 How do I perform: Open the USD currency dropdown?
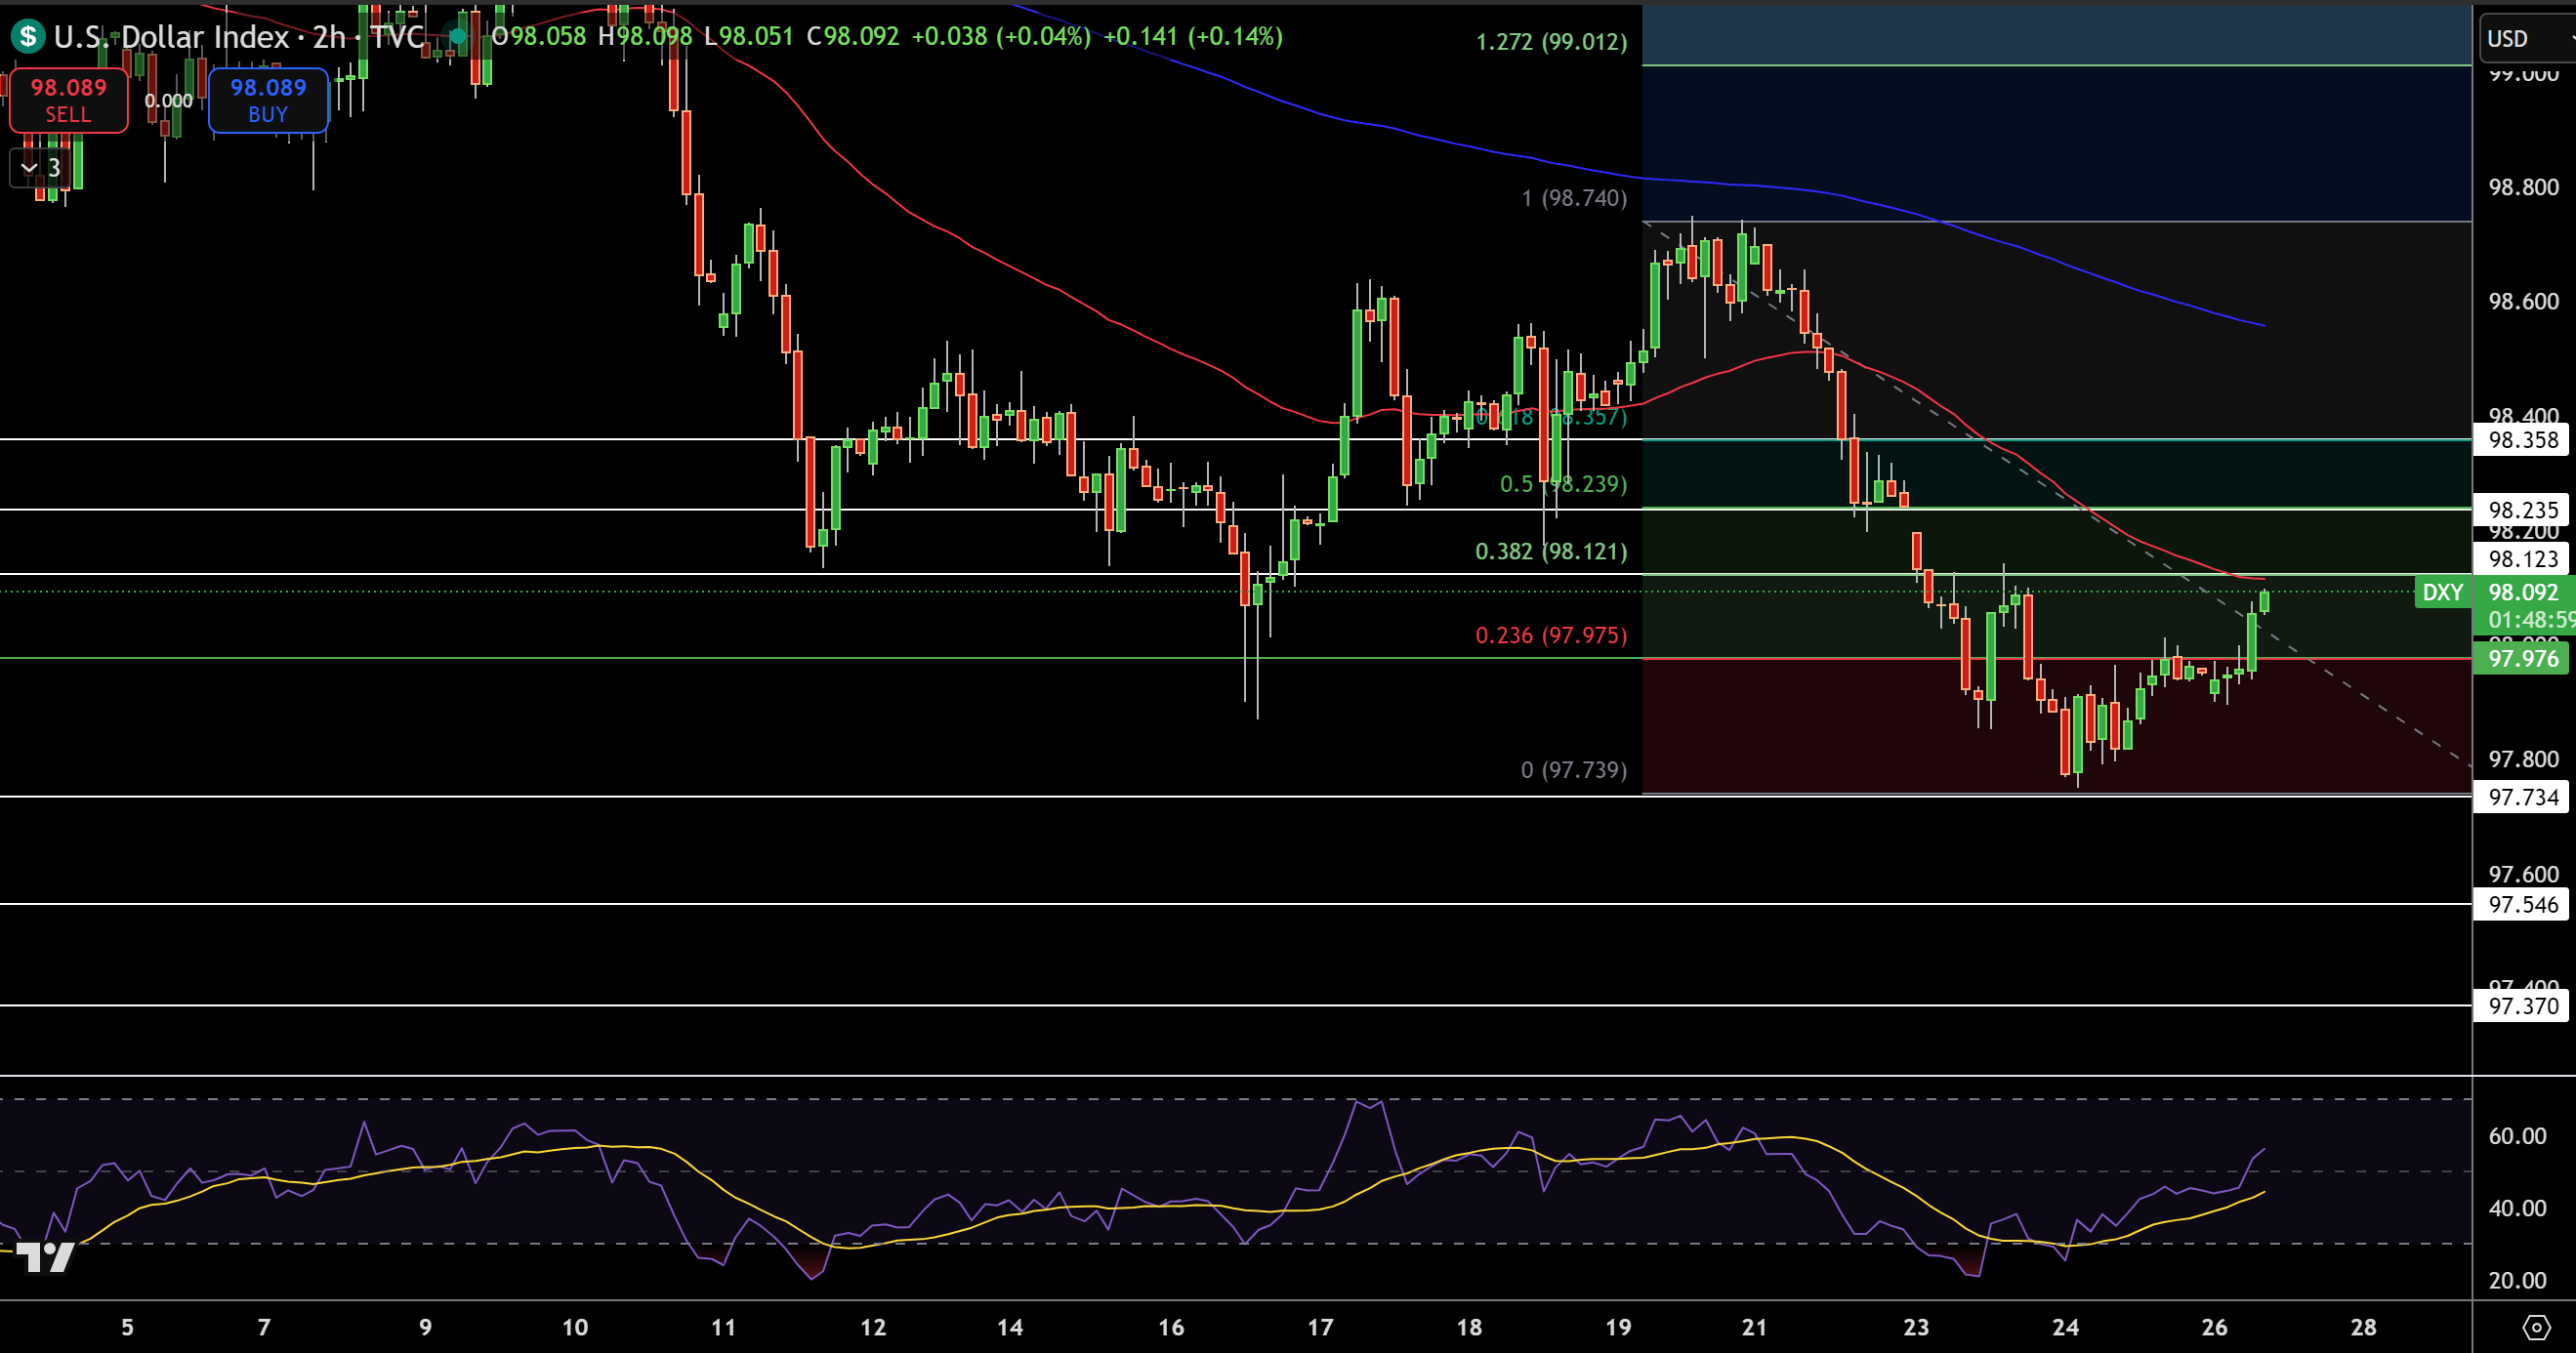(2528, 38)
